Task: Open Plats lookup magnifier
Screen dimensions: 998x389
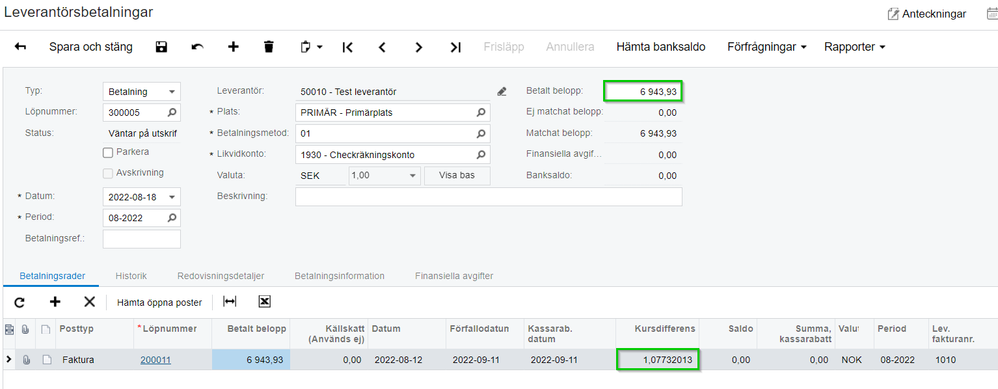Action: 481,113
